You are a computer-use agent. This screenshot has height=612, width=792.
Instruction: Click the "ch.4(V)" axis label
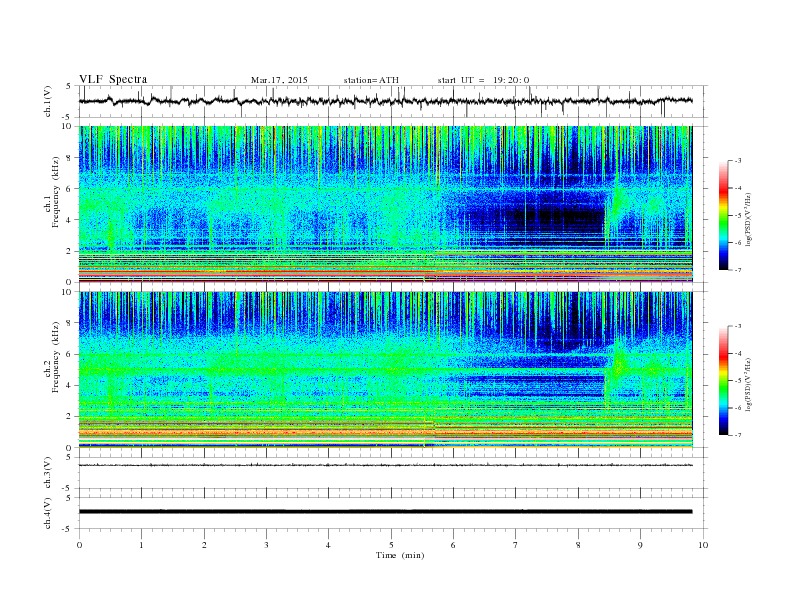coord(48,514)
